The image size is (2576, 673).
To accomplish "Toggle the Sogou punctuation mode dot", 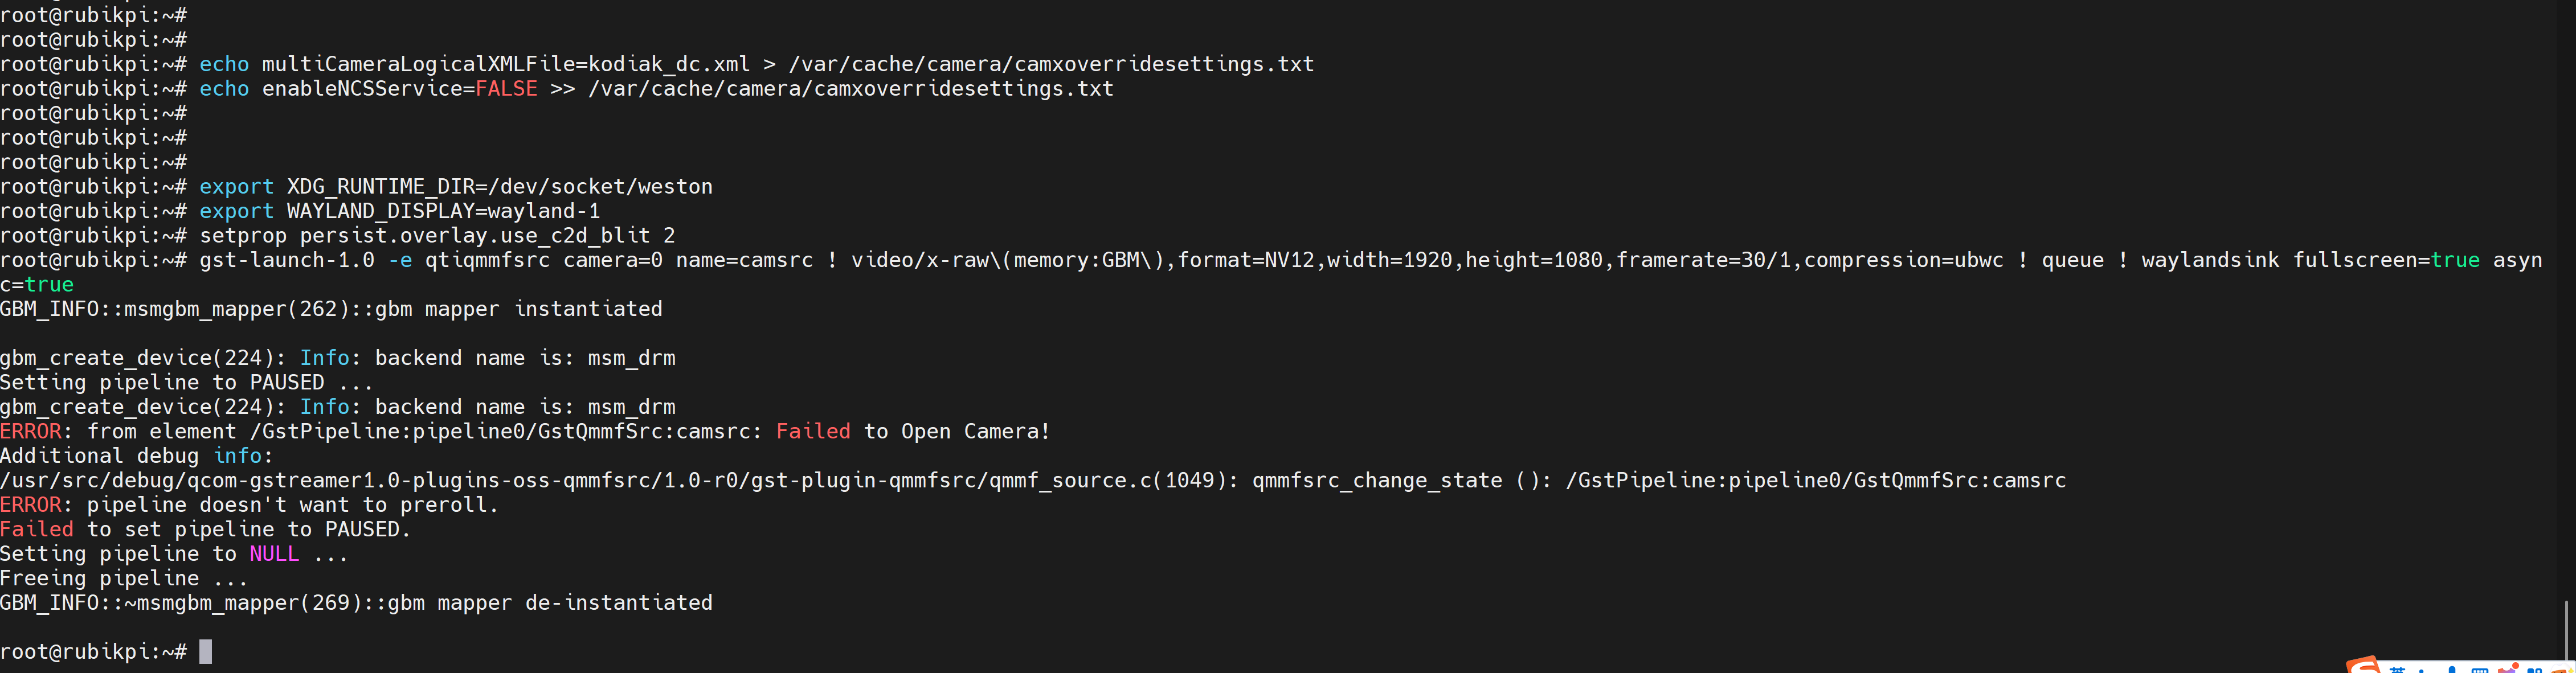I will coord(2422,671).
